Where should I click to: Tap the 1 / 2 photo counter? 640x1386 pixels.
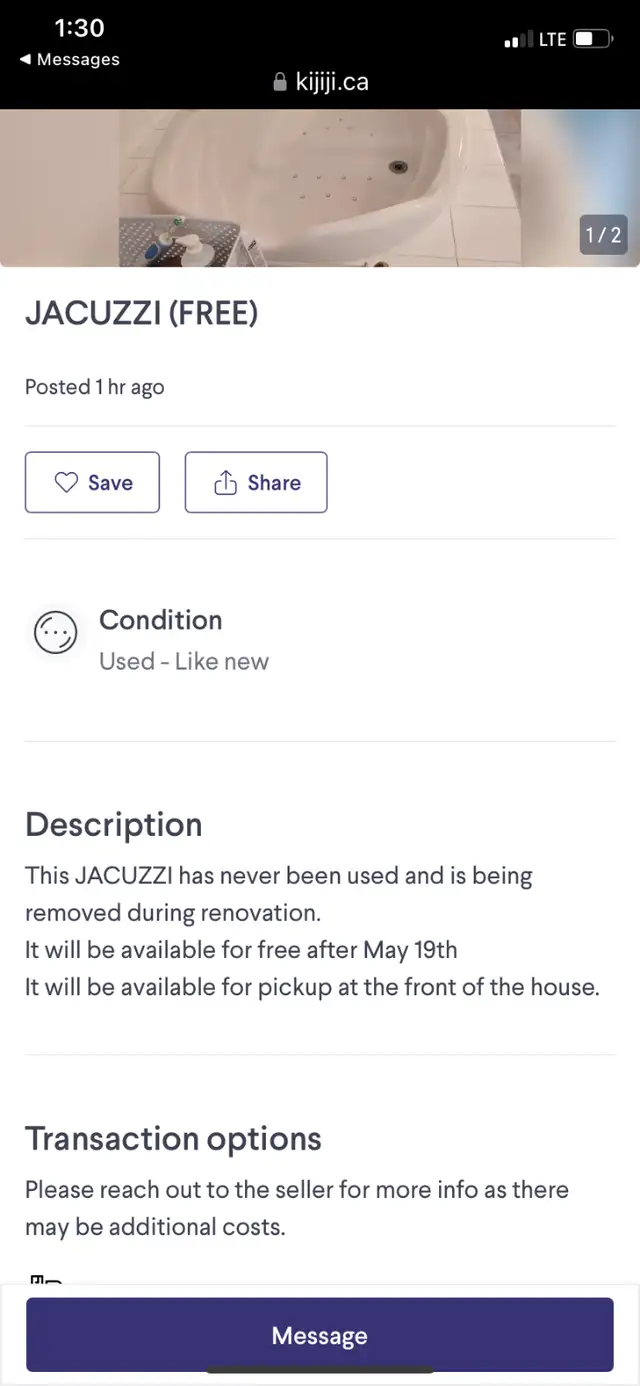(603, 235)
